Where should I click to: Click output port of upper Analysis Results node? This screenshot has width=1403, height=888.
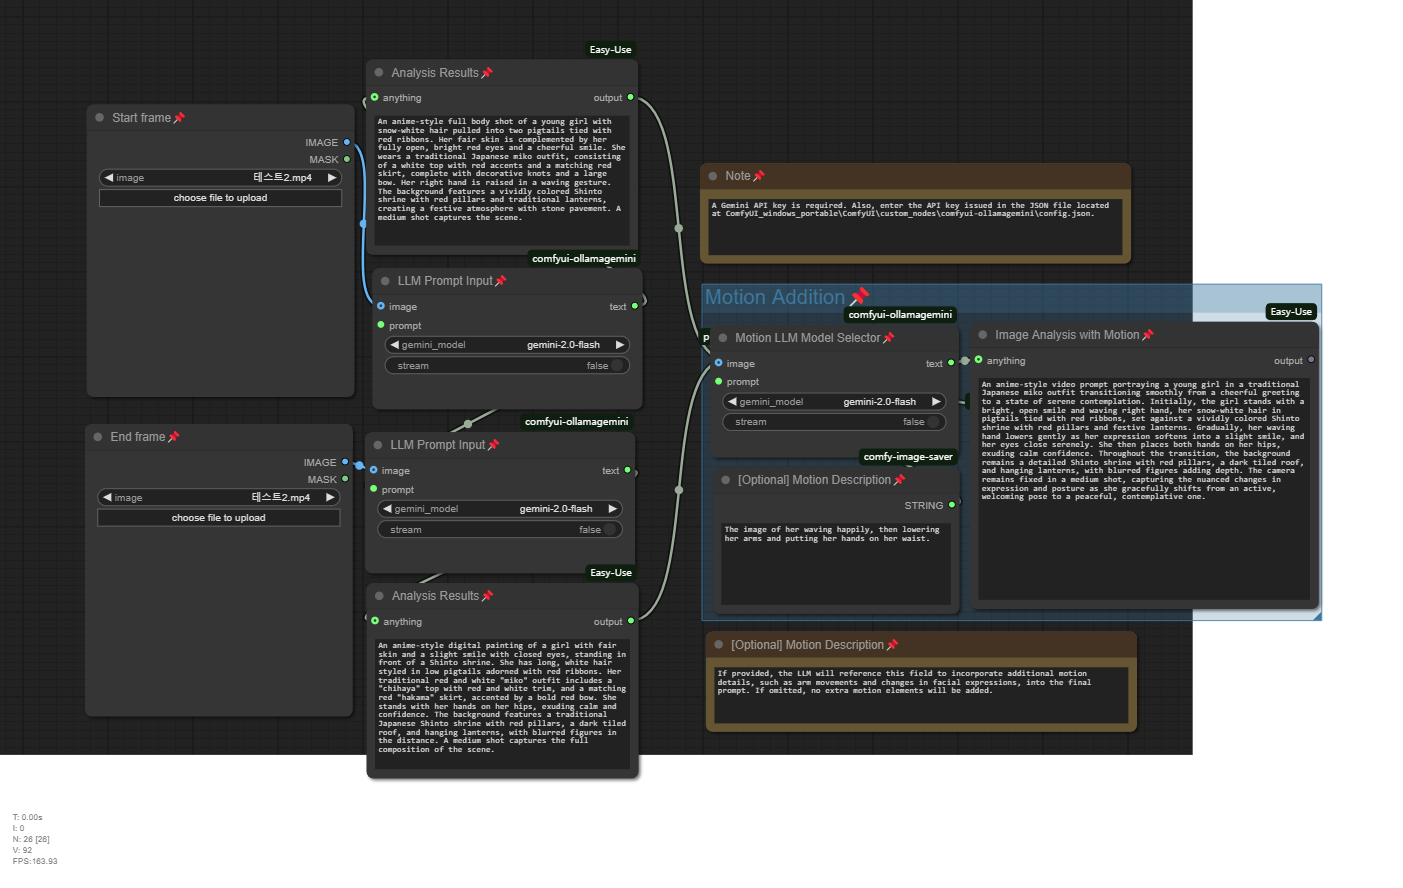(x=630, y=97)
